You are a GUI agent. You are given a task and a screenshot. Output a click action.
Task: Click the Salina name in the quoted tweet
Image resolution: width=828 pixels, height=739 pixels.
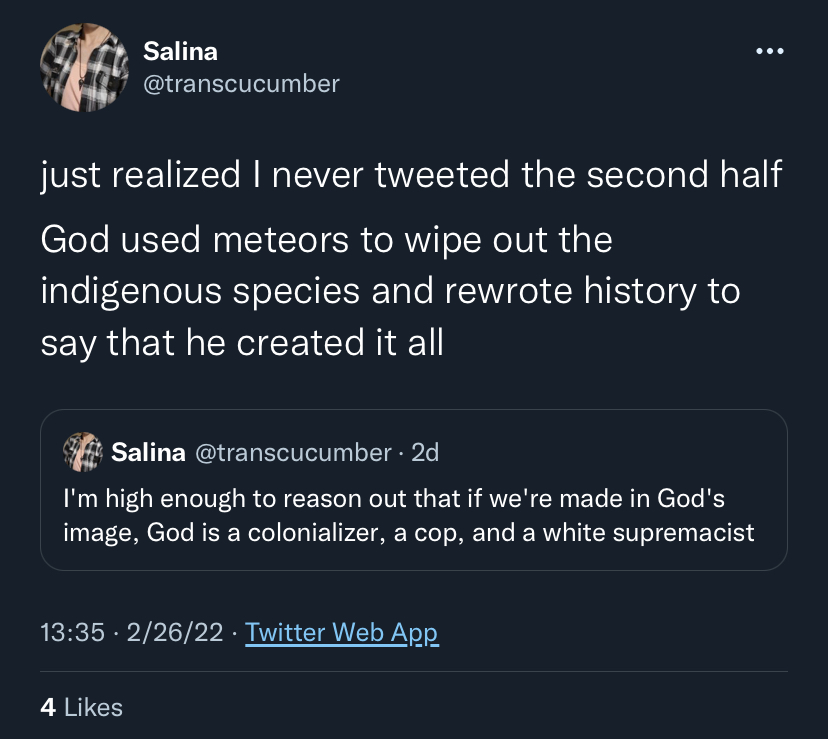click(x=148, y=453)
